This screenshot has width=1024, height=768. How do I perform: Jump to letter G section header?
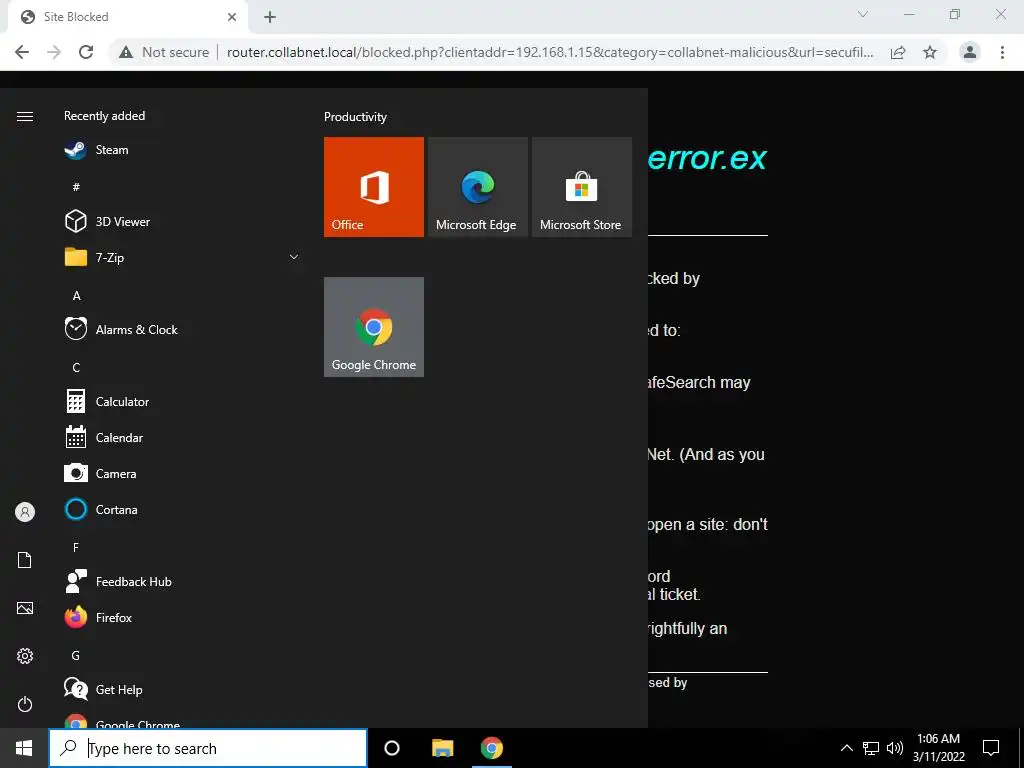click(76, 656)
